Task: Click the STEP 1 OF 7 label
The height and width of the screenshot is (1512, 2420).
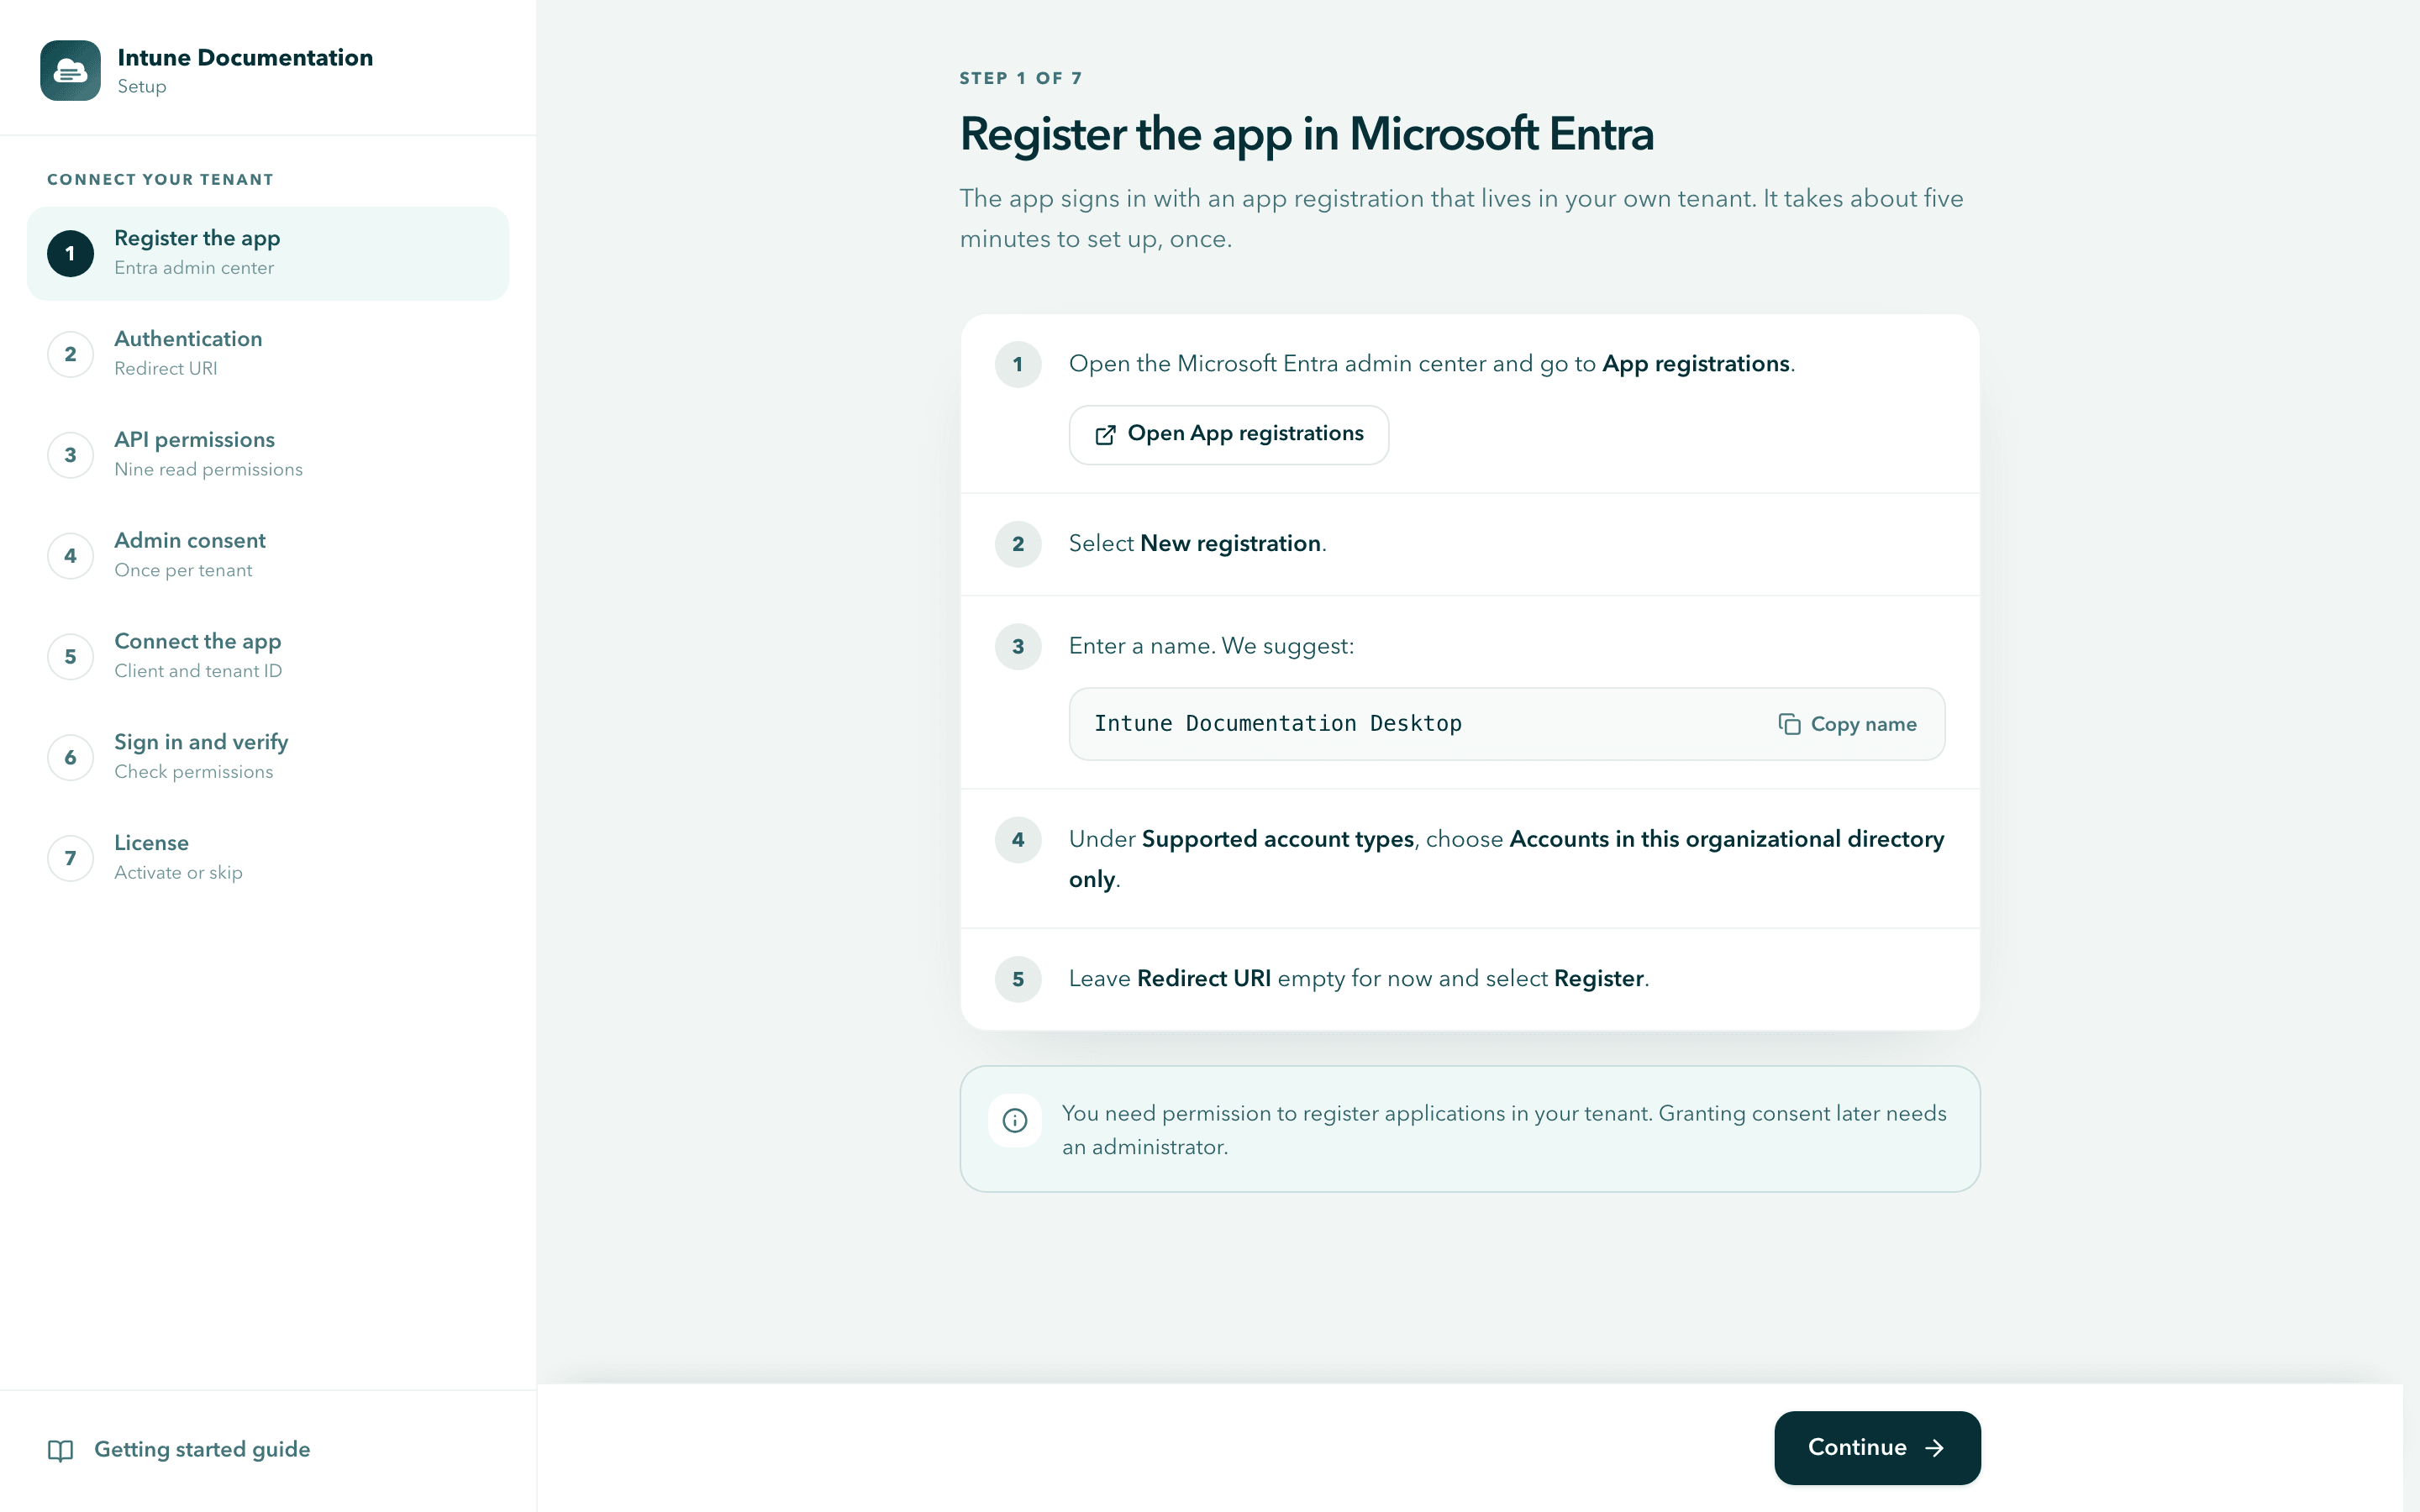Action: 1020,78
